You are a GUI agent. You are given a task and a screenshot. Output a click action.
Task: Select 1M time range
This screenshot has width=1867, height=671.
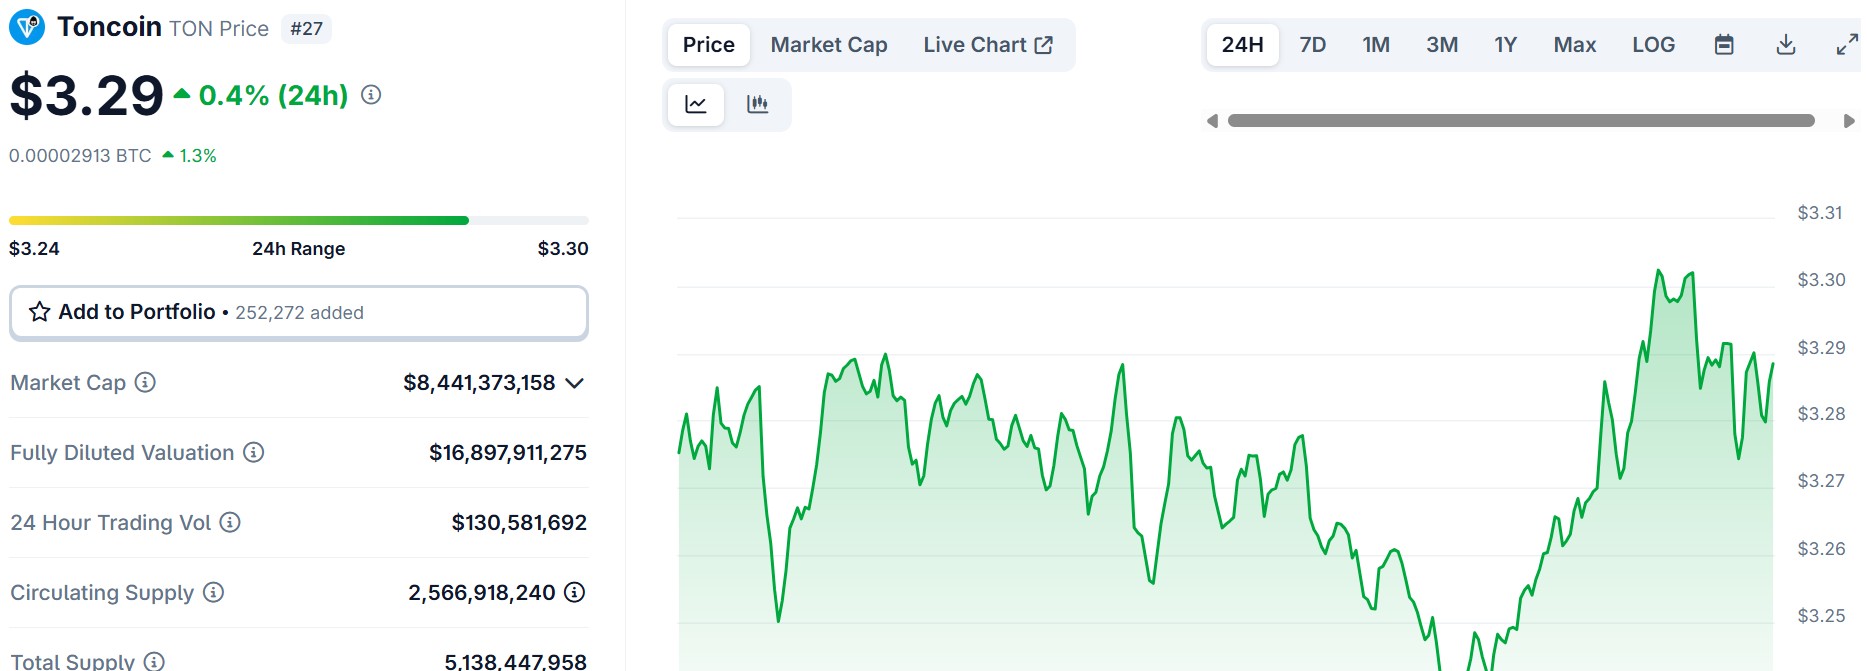1376,45
